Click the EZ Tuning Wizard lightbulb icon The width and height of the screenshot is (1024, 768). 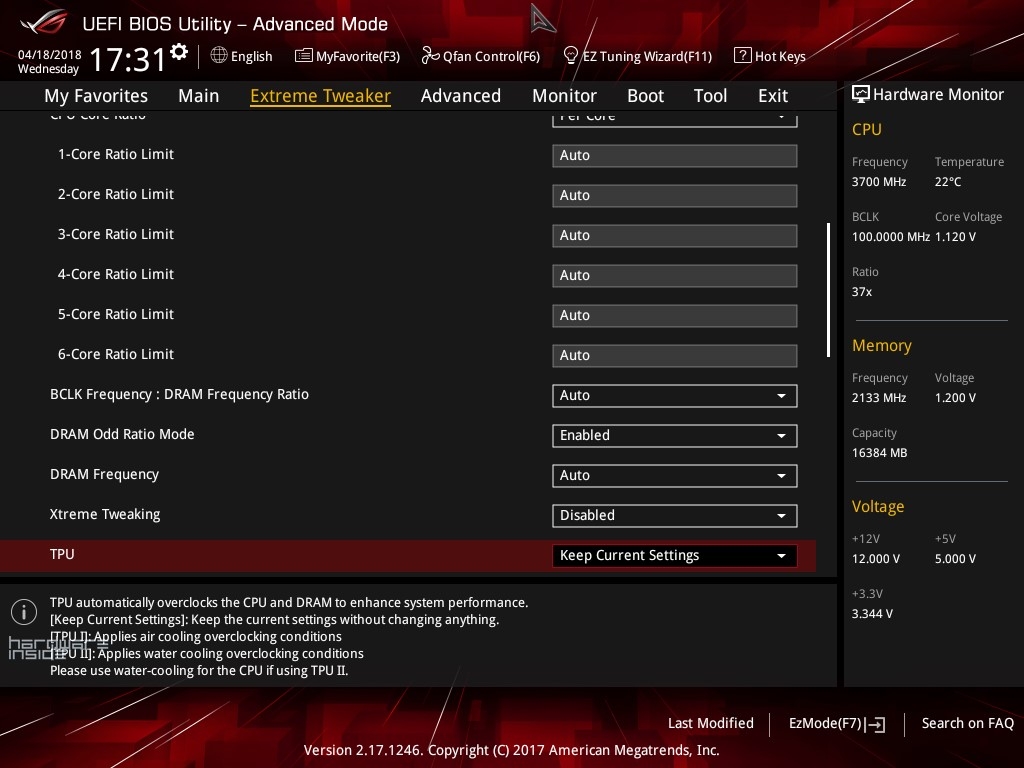pos(571,56)
